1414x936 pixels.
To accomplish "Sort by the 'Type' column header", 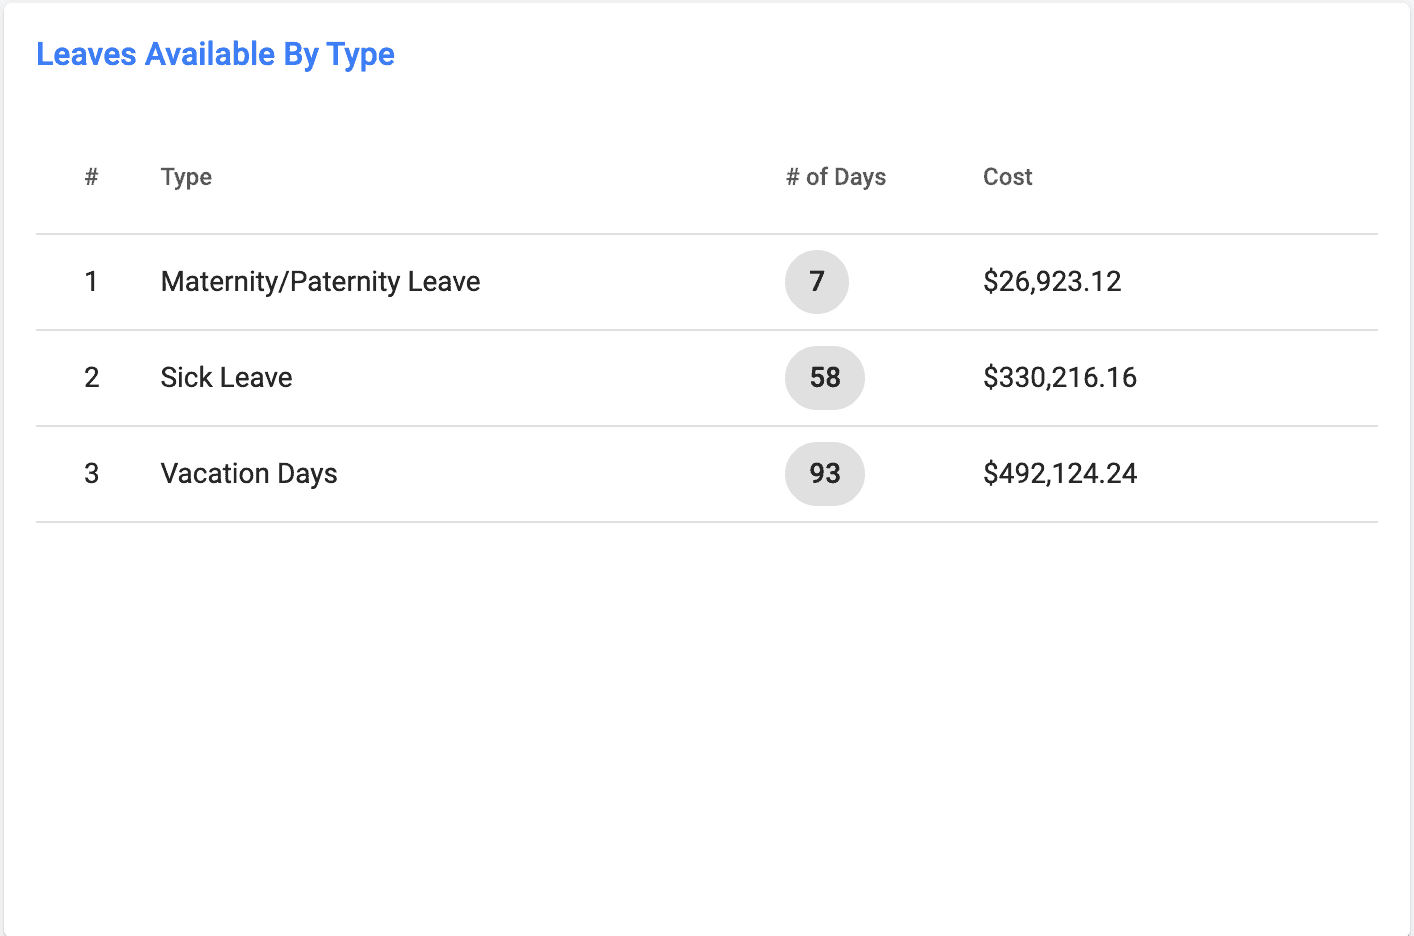I will [186, 177].
